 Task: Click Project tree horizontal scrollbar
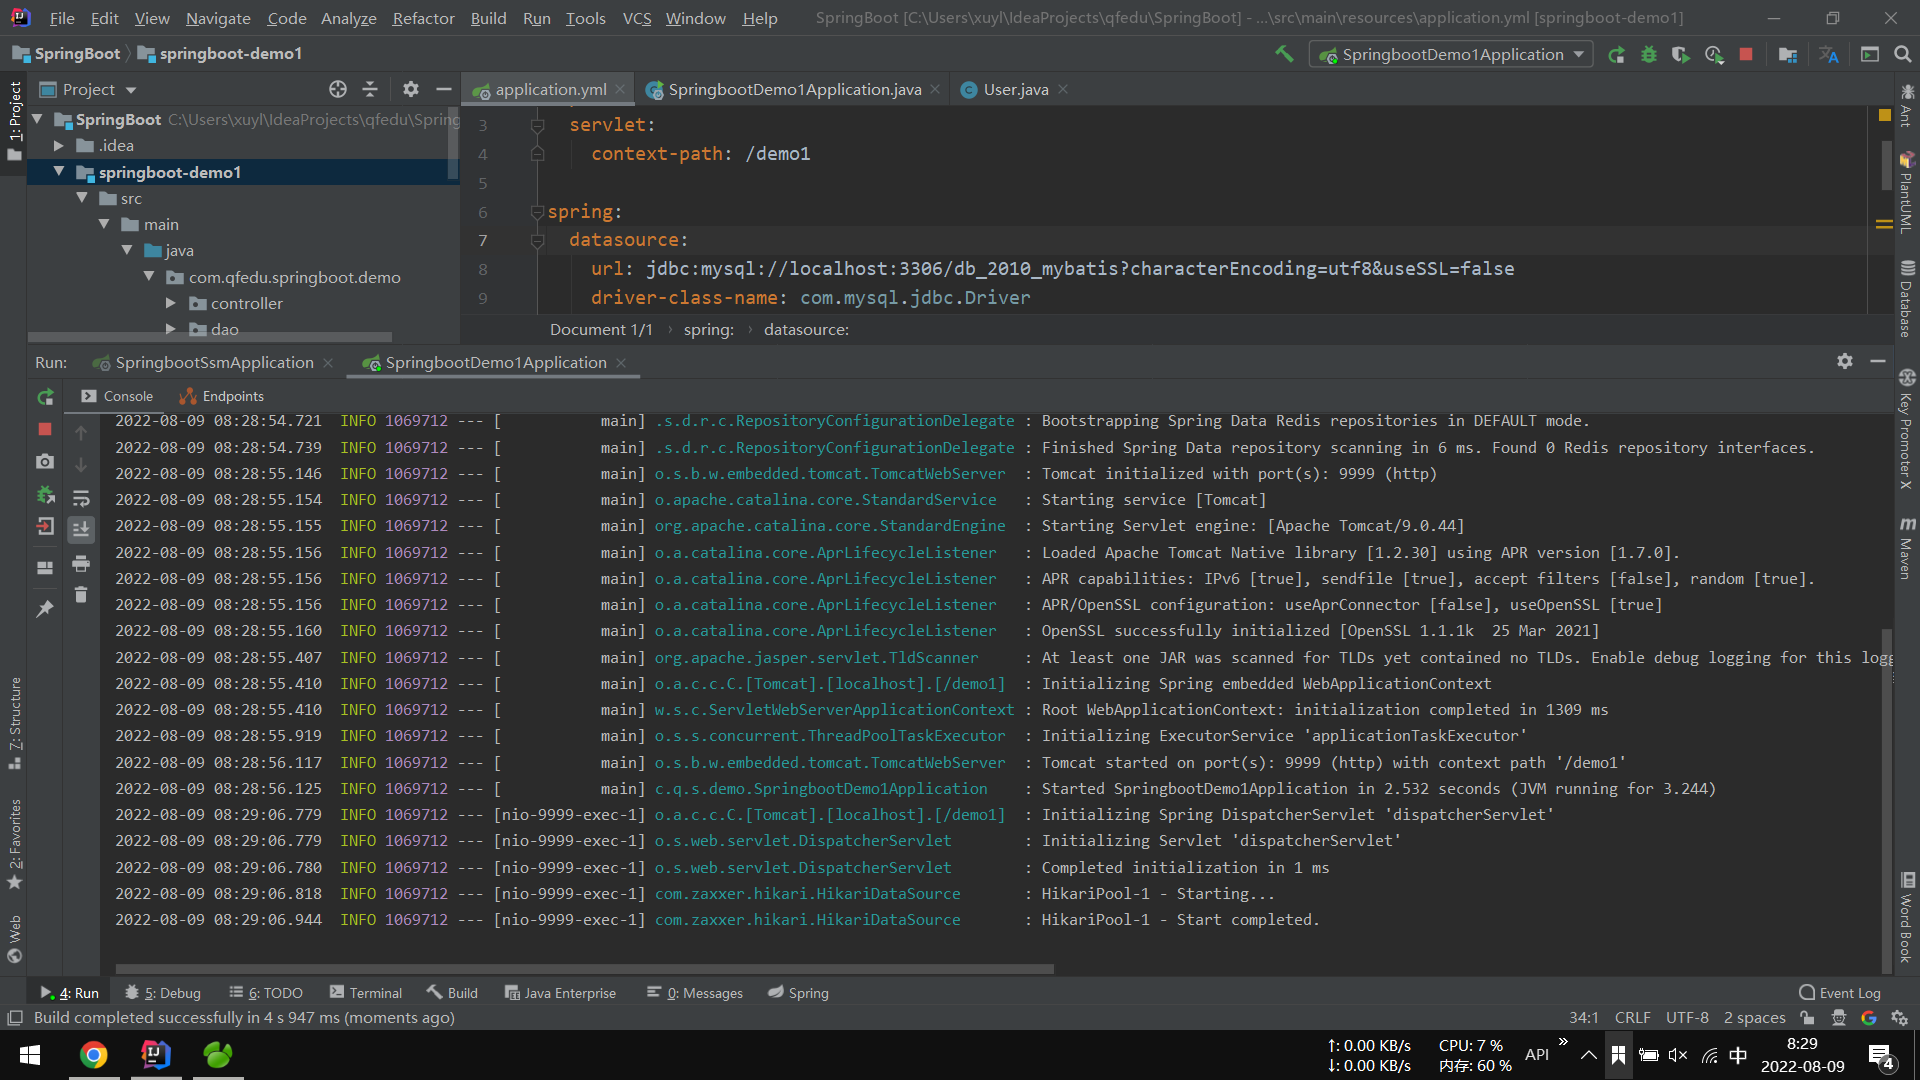pos(210,337)
